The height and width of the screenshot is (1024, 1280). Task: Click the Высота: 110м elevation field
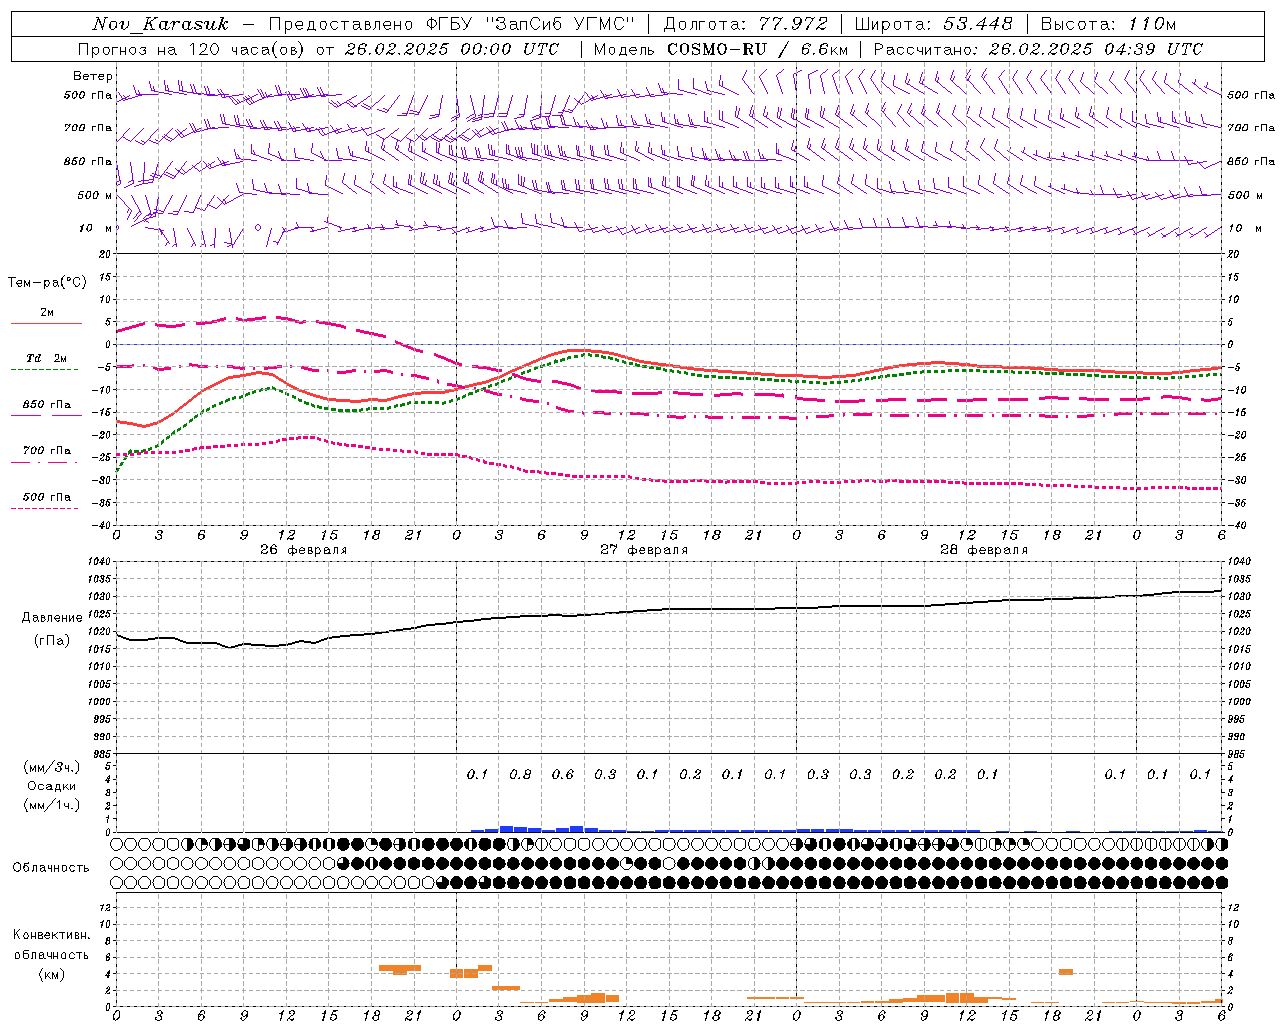click(1108, 24)
